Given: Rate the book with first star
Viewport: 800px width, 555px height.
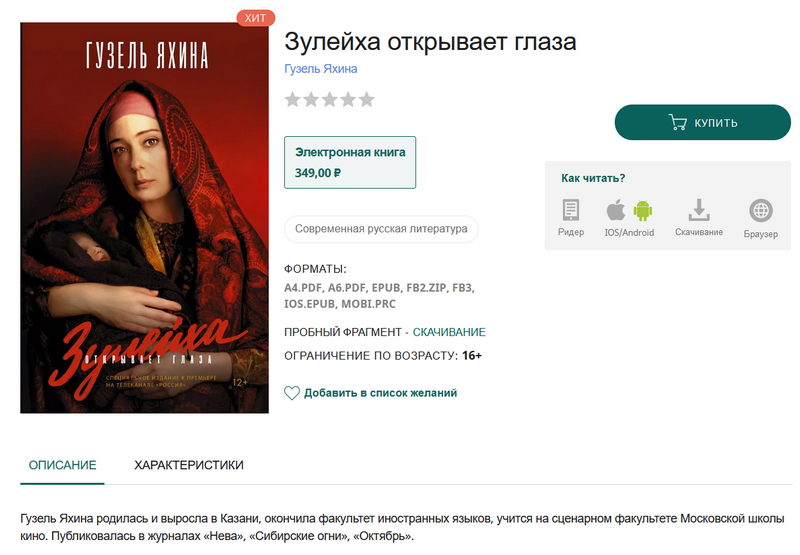Looking at the screenshot, I should tap(292, 99).
